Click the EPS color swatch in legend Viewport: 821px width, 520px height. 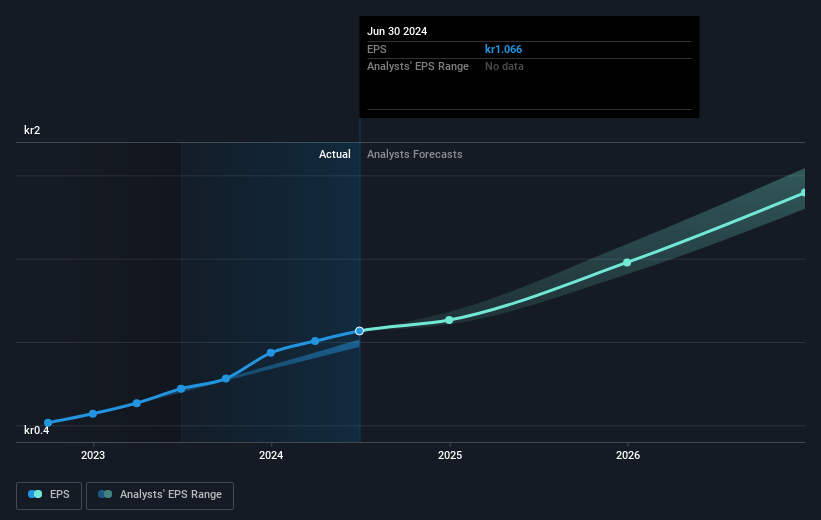point(35,494)
